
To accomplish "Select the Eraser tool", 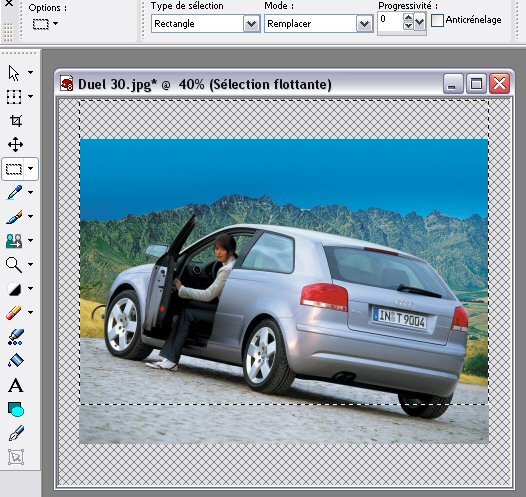I will (x=14, y=313).
